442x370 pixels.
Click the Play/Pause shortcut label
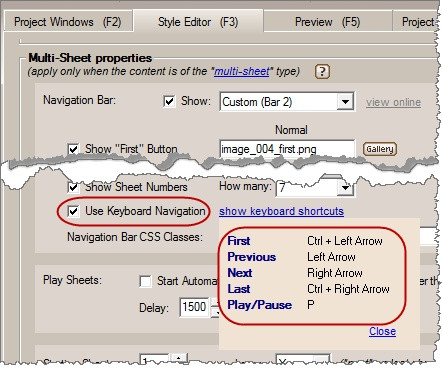pyautogui.click(x=259, y=305)
